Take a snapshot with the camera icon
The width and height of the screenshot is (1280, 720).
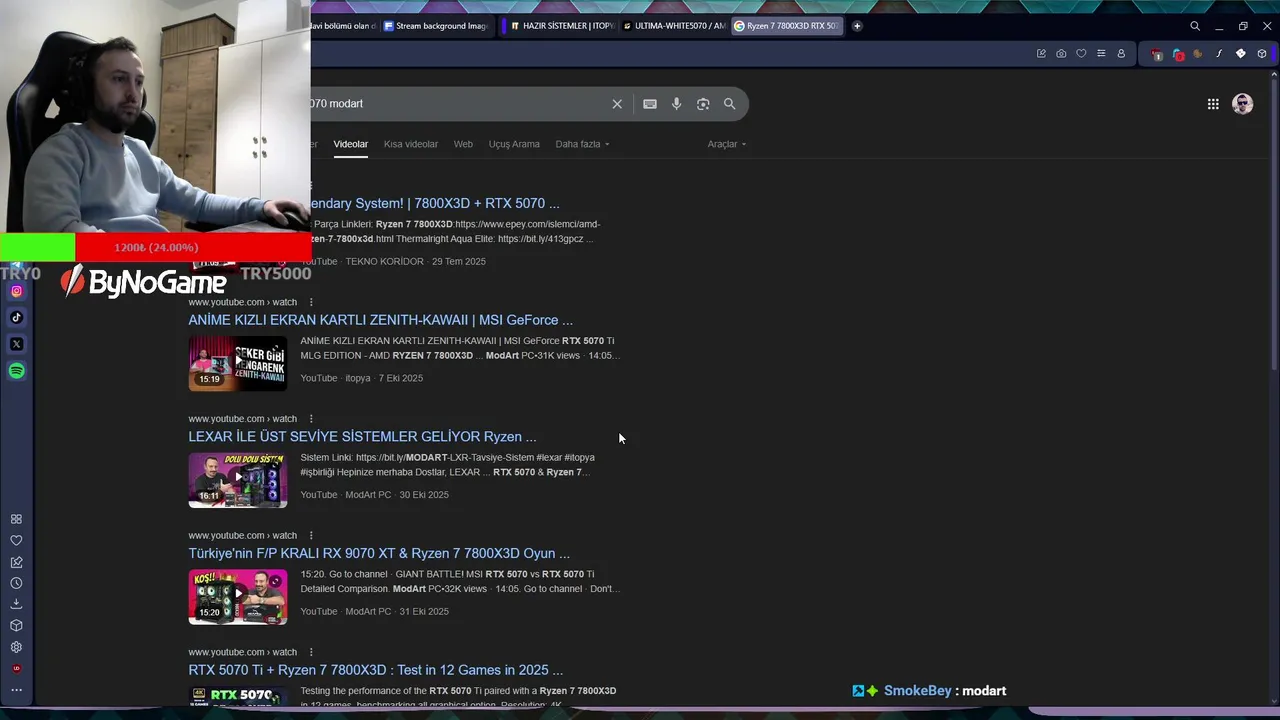pyautogui.click(x=1061, y=54)
